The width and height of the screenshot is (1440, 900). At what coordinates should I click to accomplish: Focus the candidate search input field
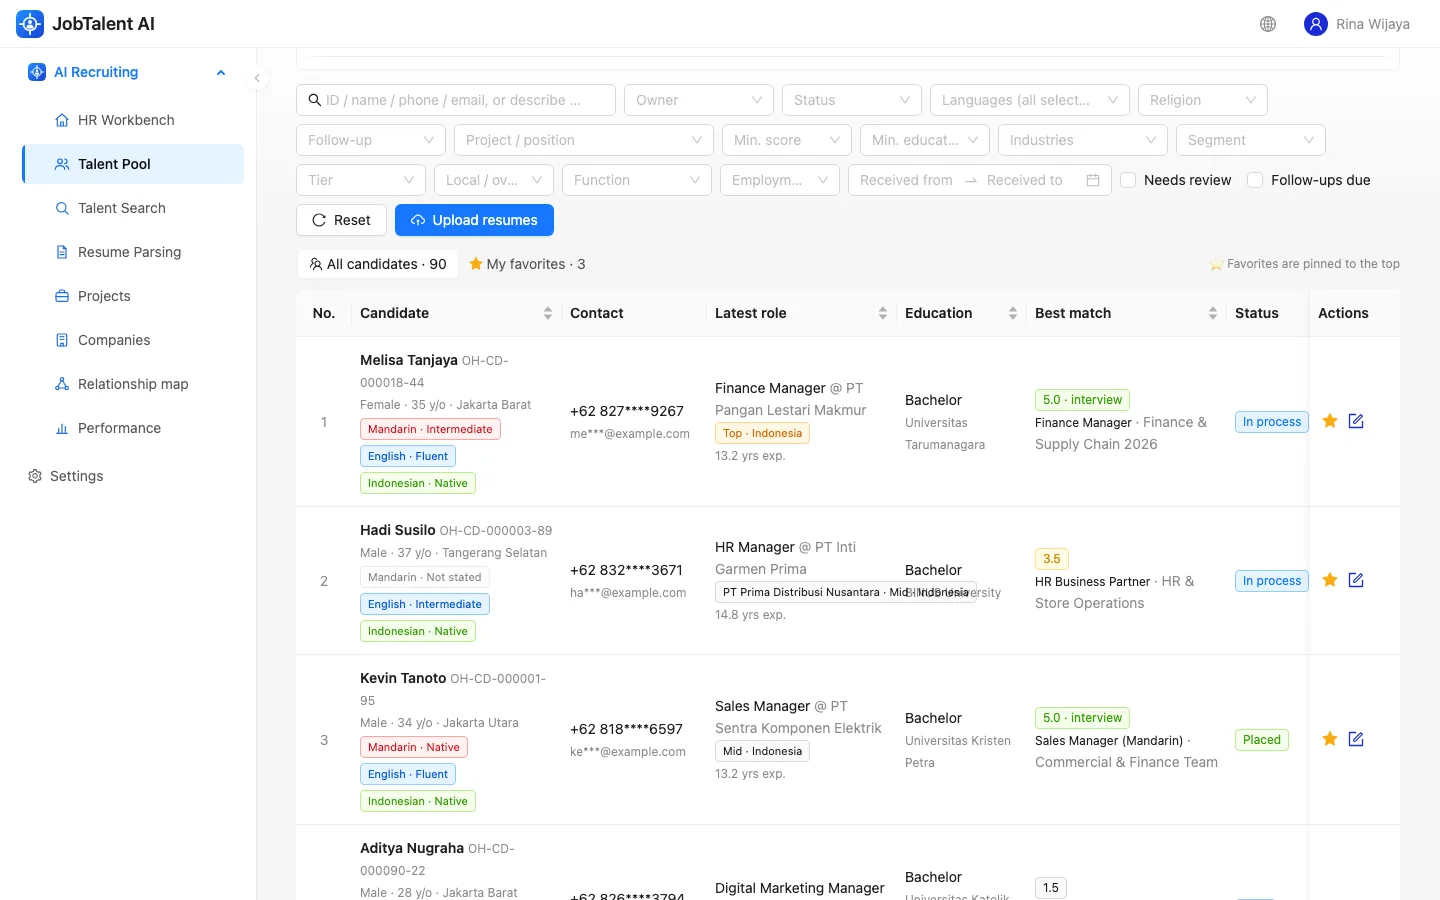456,100
